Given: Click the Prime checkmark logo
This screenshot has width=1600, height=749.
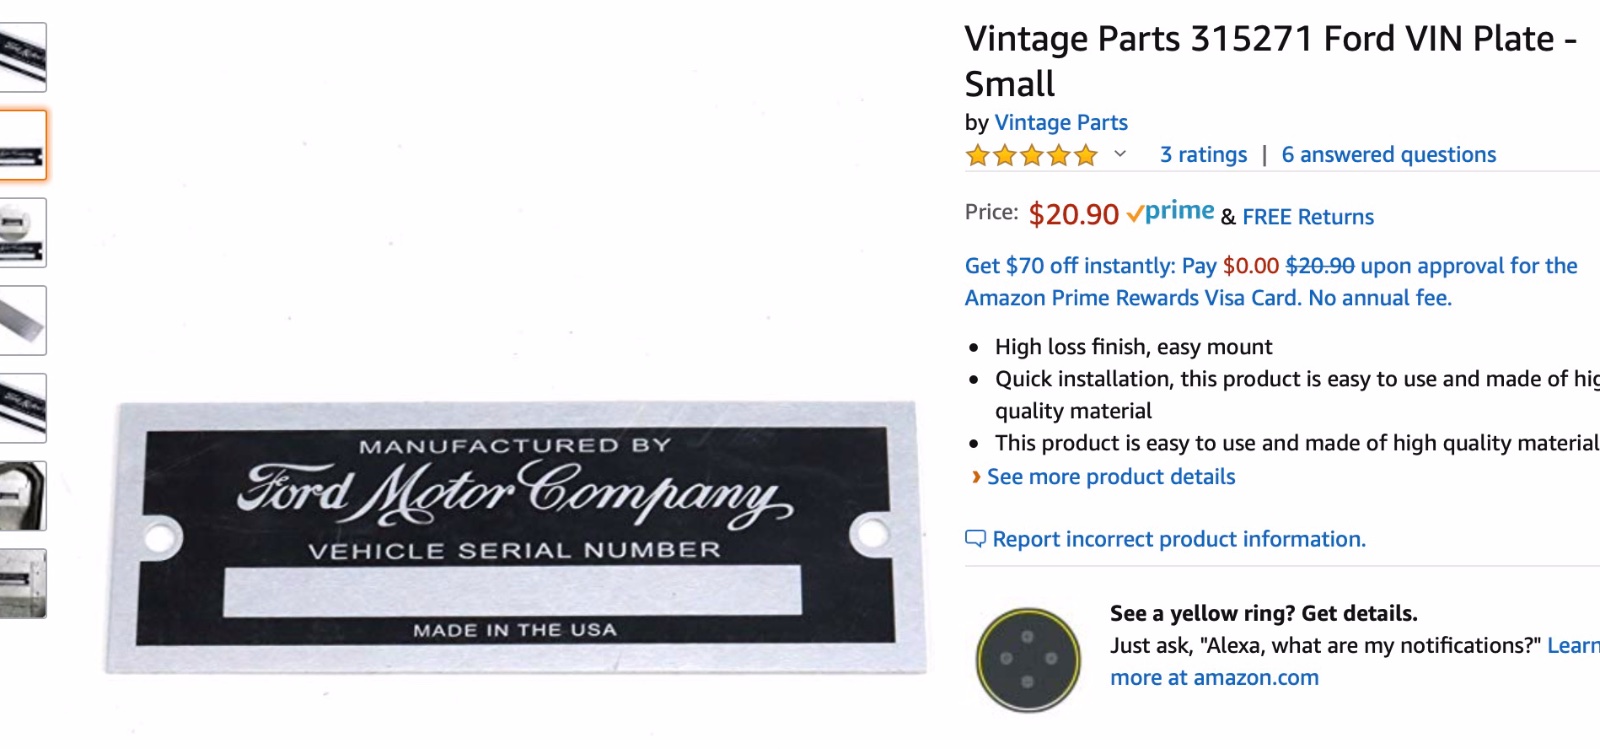Looking at the screenshot, I should point(1170,212).
